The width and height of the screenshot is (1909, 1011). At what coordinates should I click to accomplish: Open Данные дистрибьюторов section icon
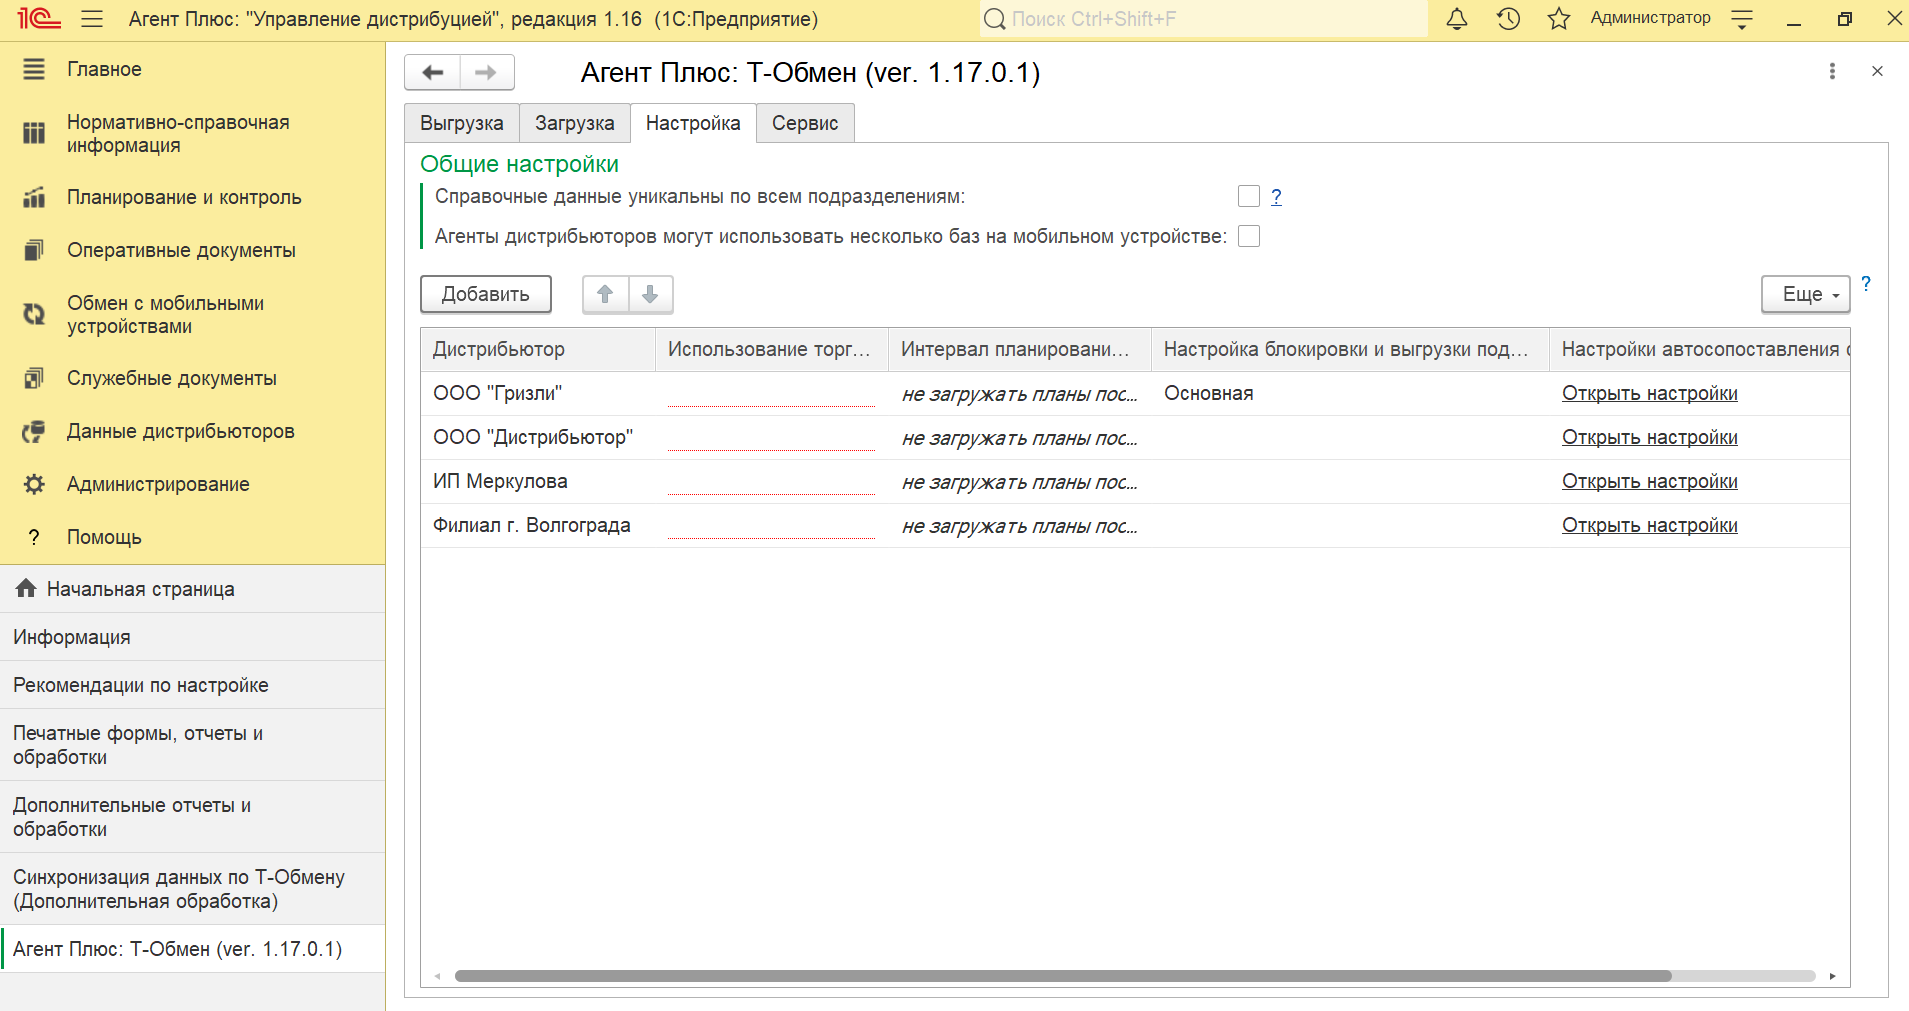[34, 431]
